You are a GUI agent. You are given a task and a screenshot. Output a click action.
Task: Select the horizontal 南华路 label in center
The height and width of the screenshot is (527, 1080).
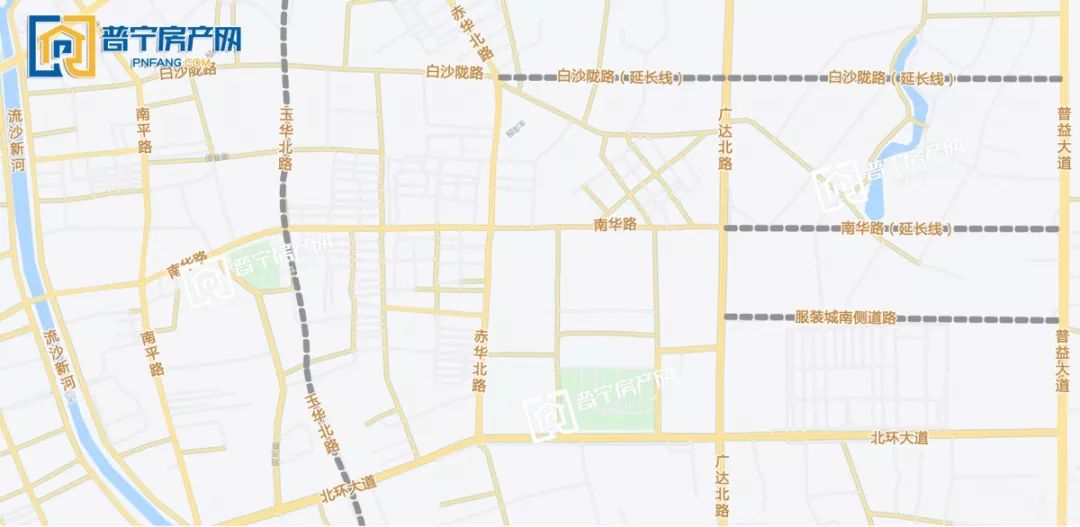coord(615,225)
